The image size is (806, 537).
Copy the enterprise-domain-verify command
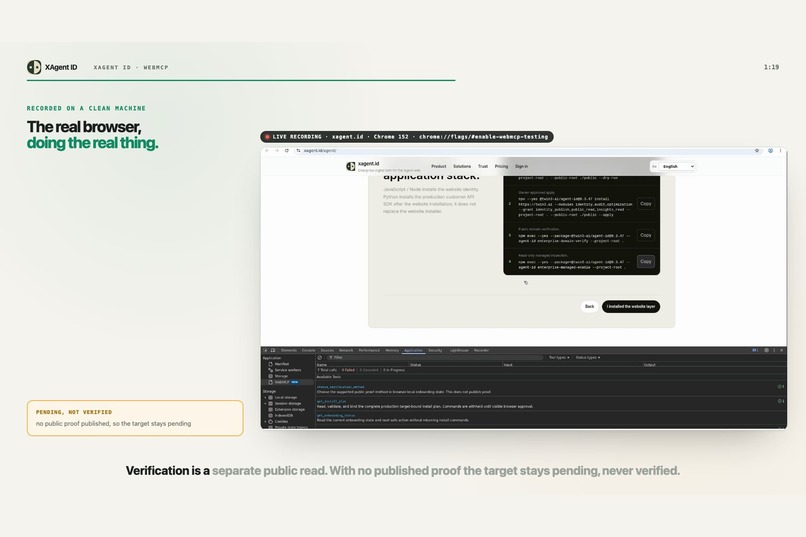[x=646, y=235]
